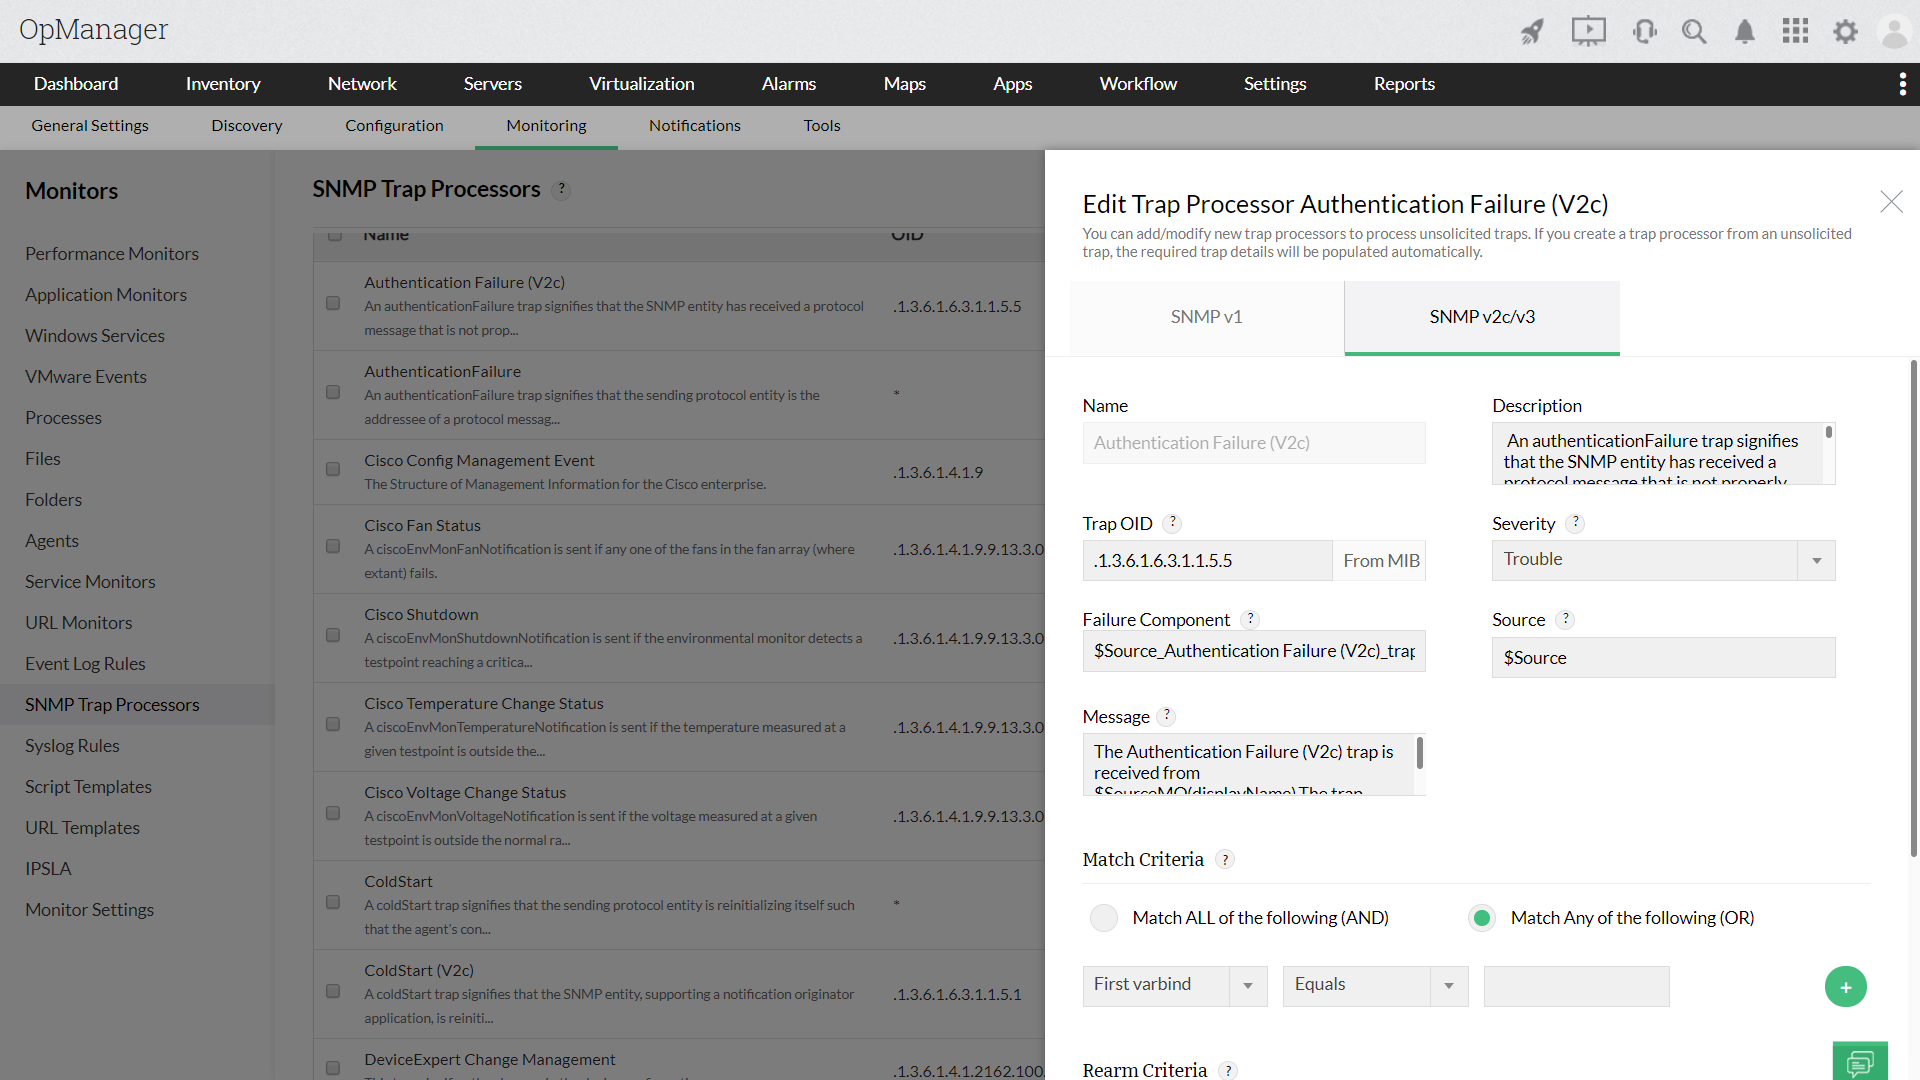Click the rocket quick-start icon
The image size is (1920, 1080).
[1532, 32]
